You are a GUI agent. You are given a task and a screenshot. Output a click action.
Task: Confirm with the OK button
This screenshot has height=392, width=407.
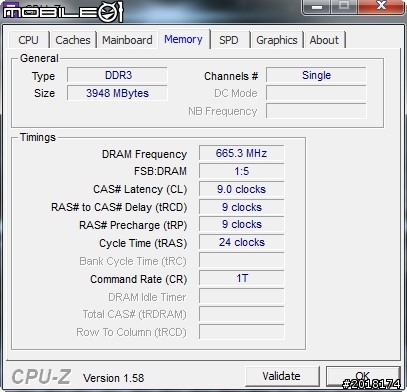coord(363,376)
